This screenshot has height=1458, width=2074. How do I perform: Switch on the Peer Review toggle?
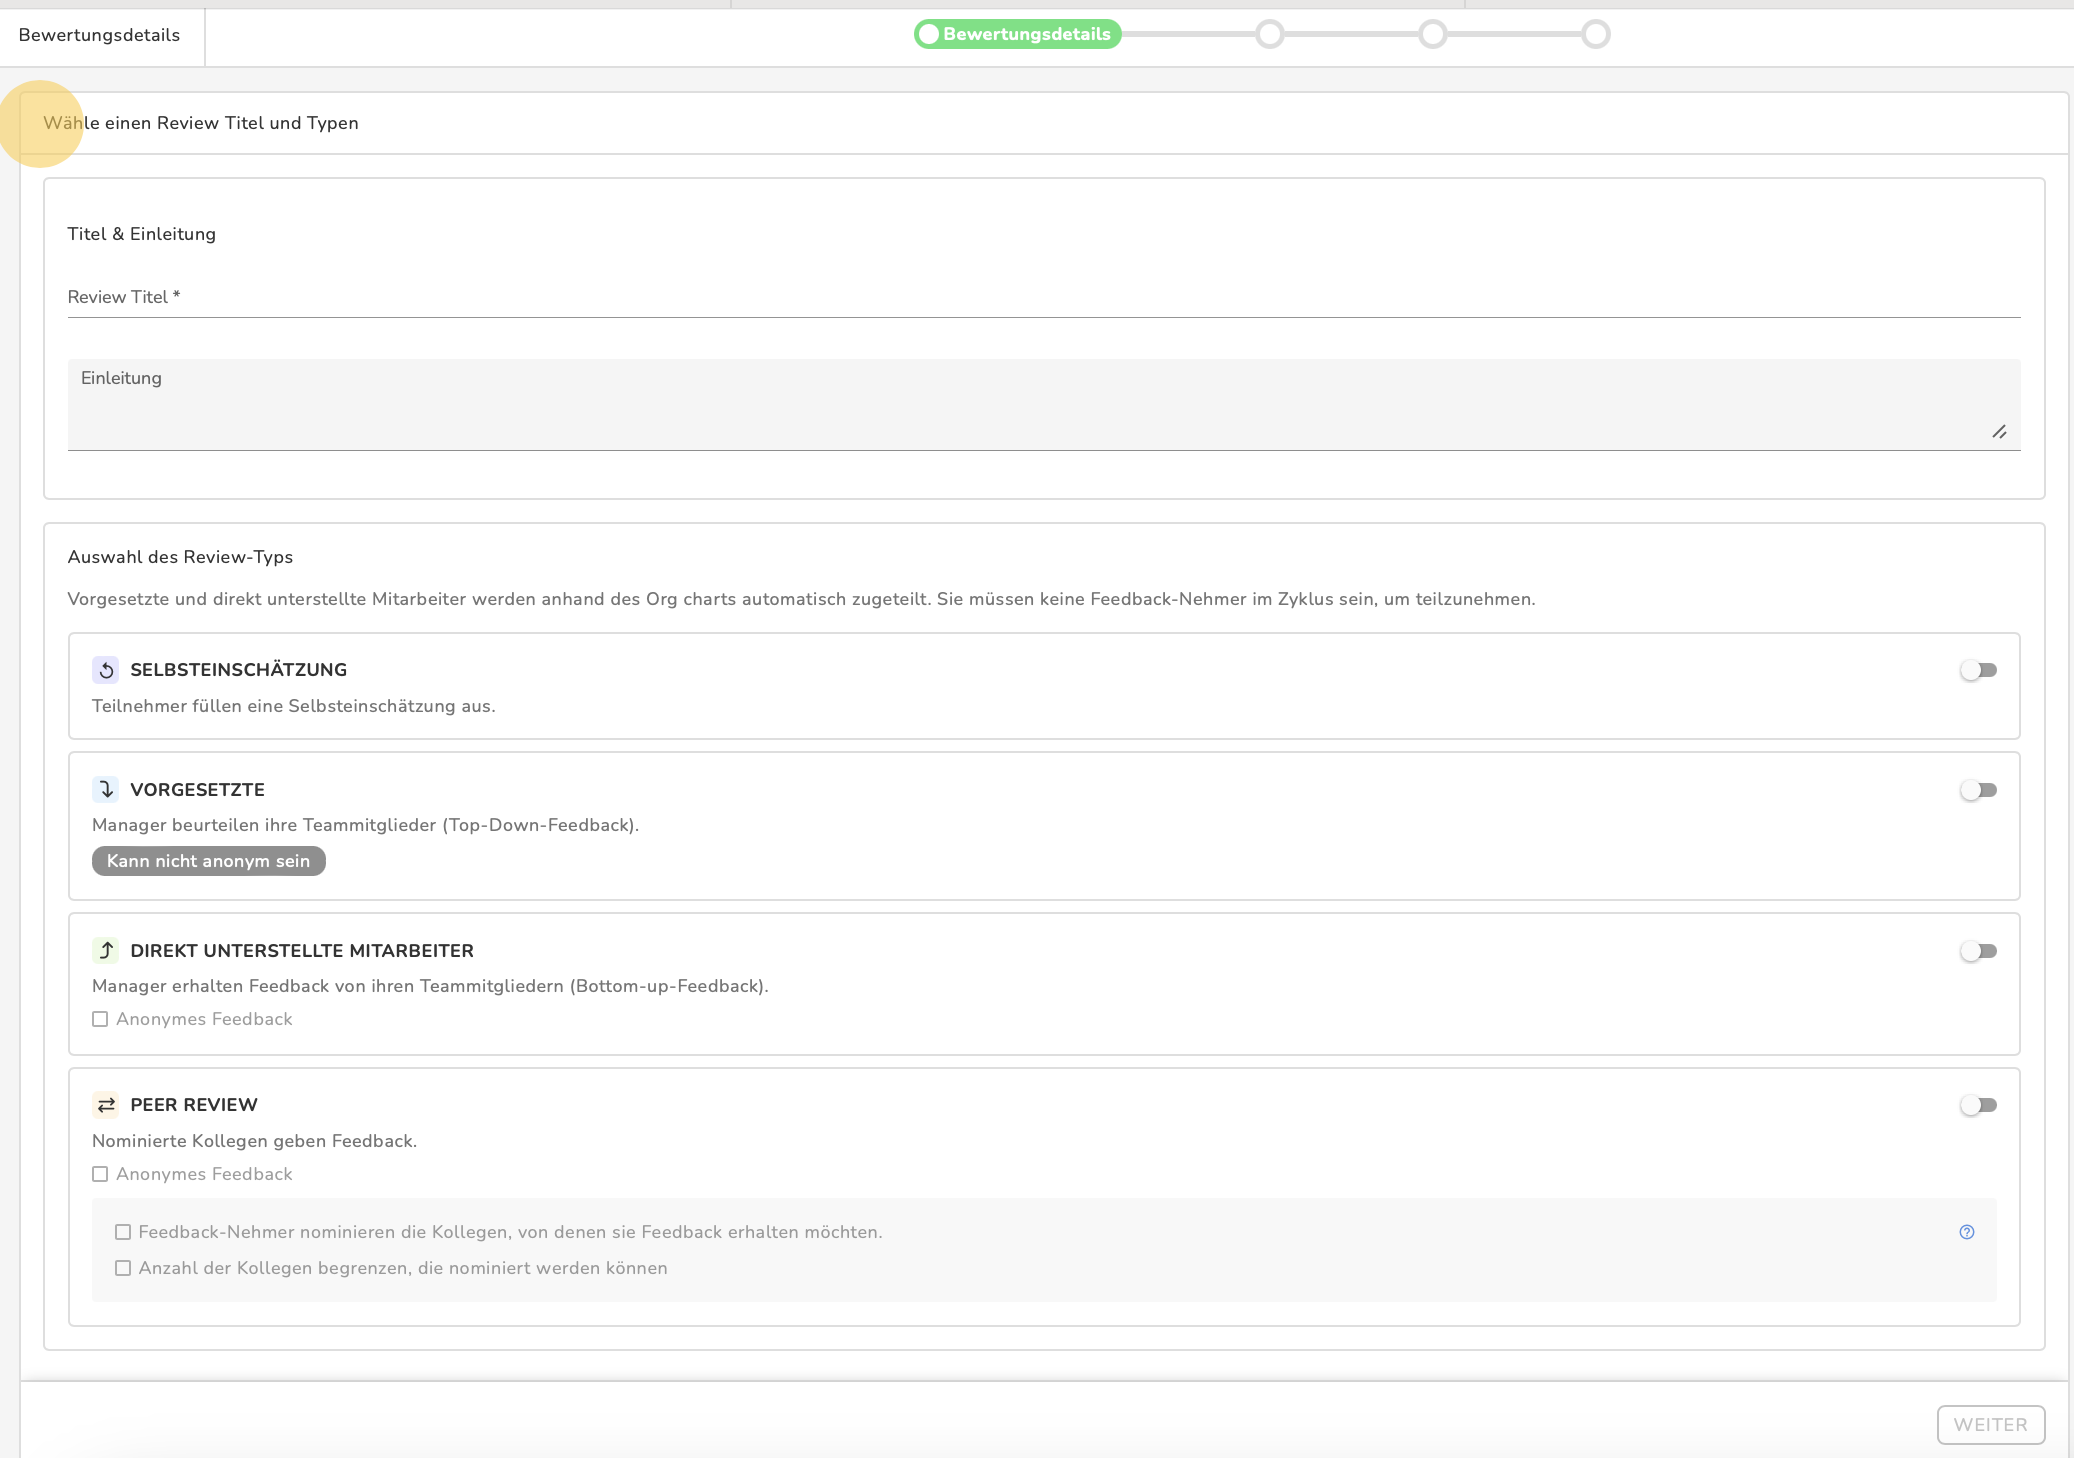coord(1978,1105)
